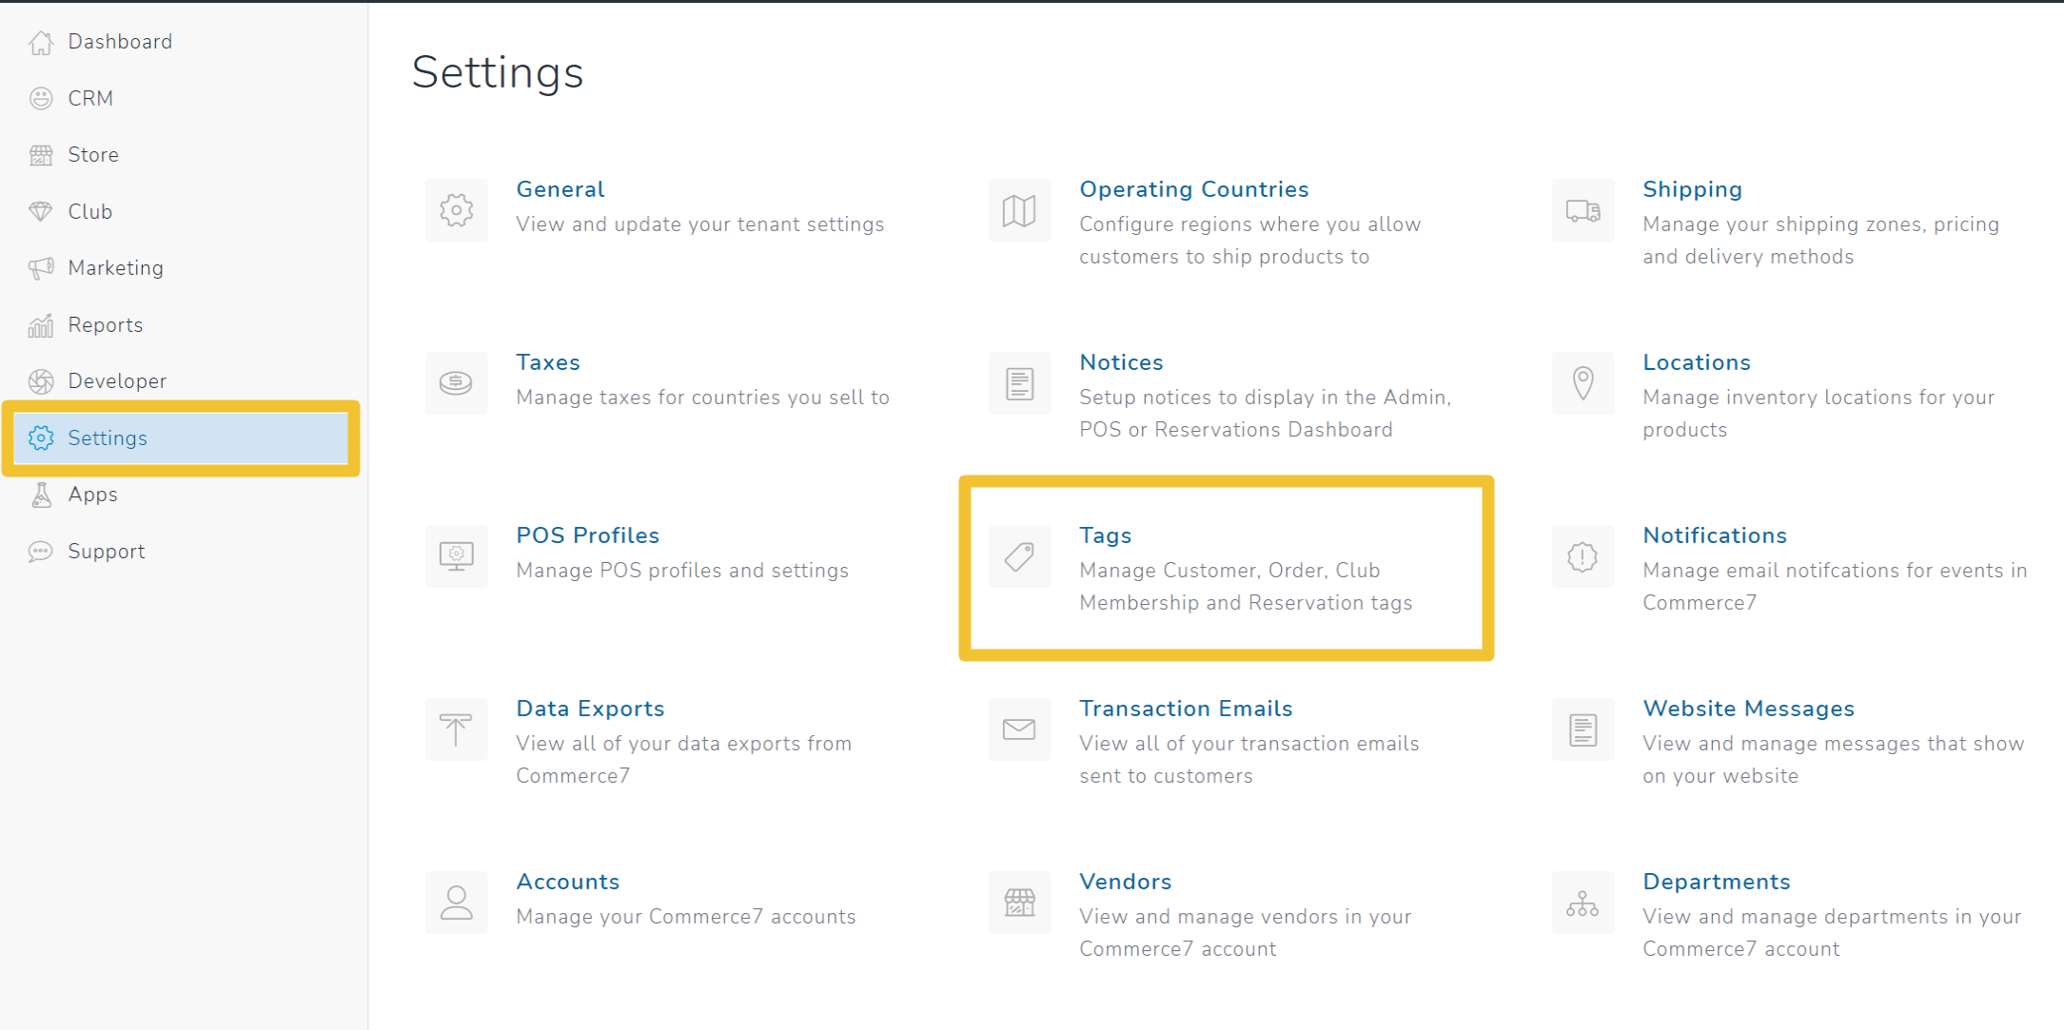Open the Data Exports settings link
Screen dimensions: 2064x1030
point(590,708)
